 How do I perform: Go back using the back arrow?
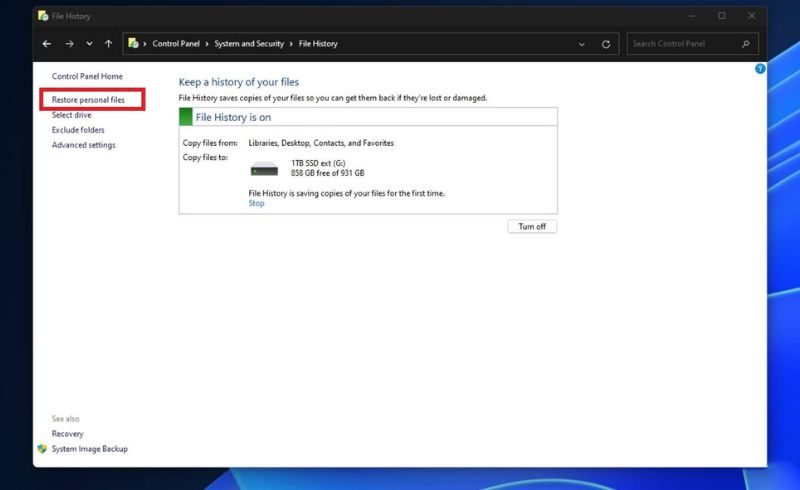(x=46, y=44)
